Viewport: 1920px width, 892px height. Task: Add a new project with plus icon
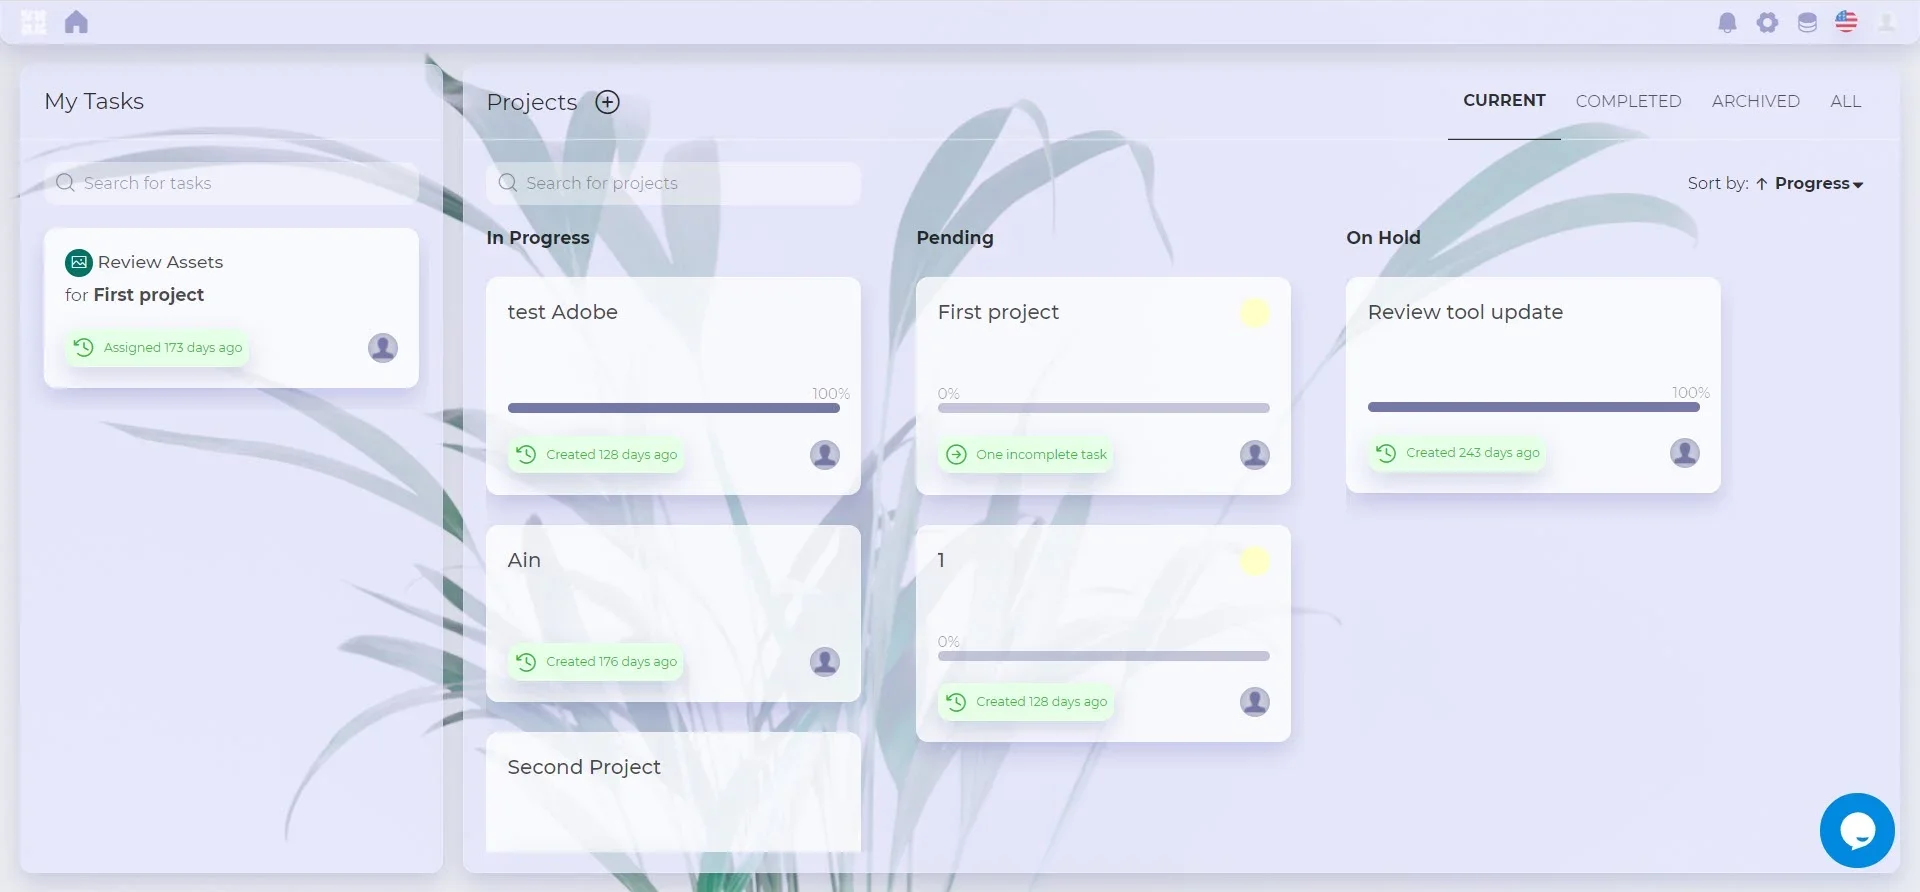[x=608, y=102]
